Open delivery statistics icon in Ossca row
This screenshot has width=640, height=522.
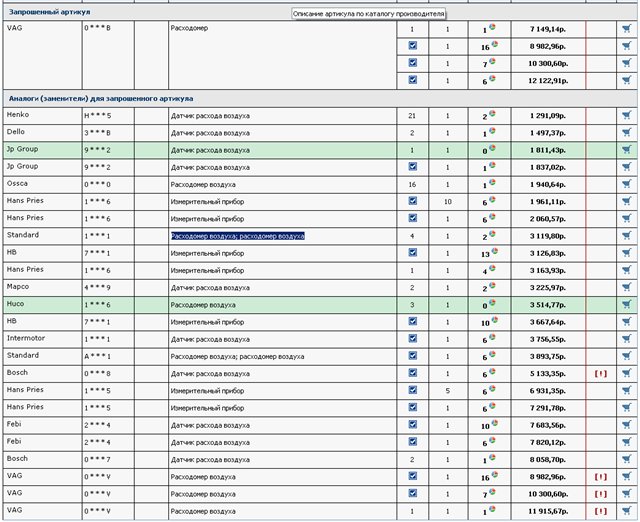(x=492, y=182)
